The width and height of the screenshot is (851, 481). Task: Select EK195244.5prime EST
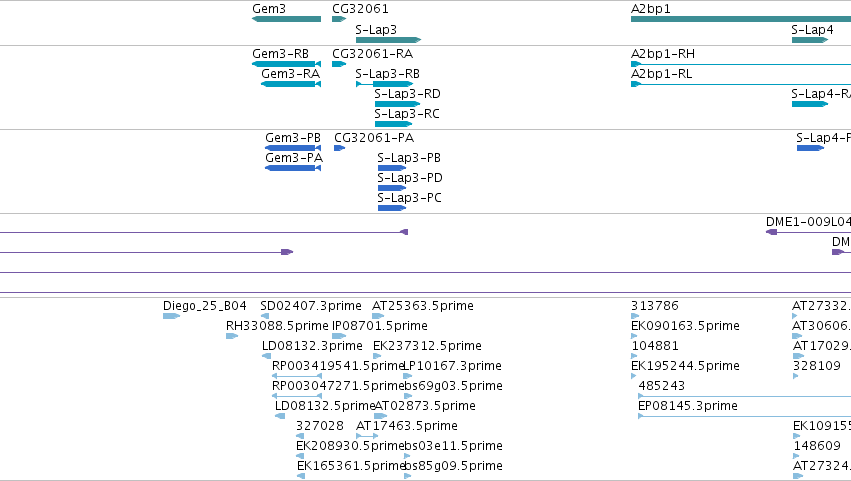[634, 376]
